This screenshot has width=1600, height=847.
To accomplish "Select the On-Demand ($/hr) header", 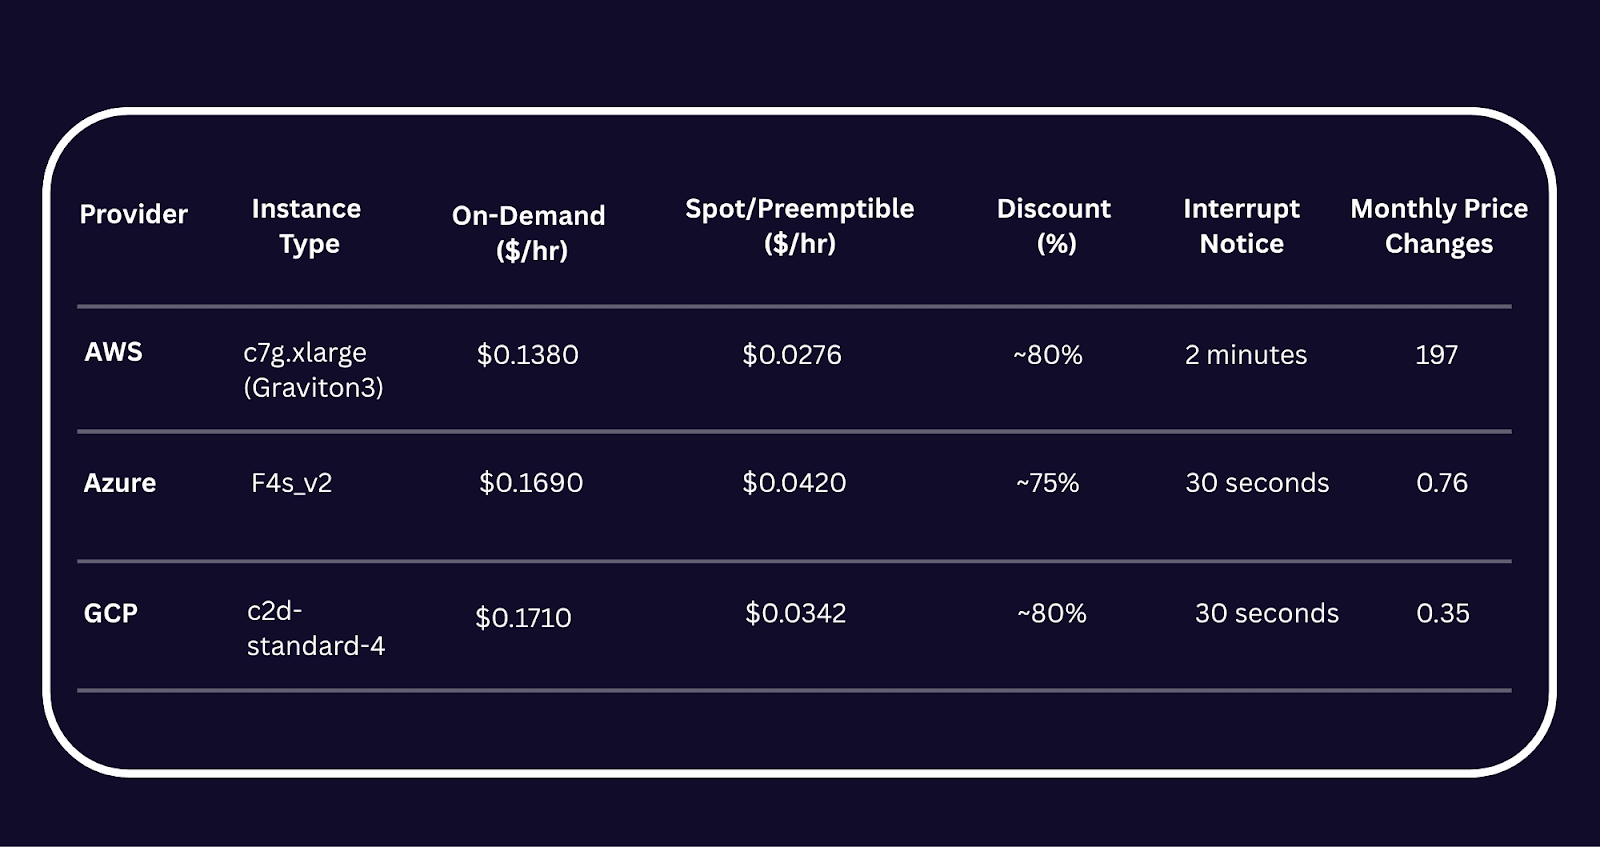I will (x=529, y=232).
